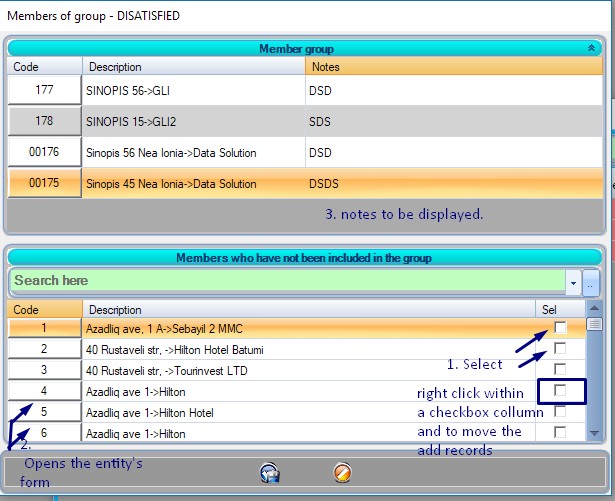Viewport: 615px width, 501px height.
Task: Enable the Sel checkbox on row 4
Action: click(560, 391)
